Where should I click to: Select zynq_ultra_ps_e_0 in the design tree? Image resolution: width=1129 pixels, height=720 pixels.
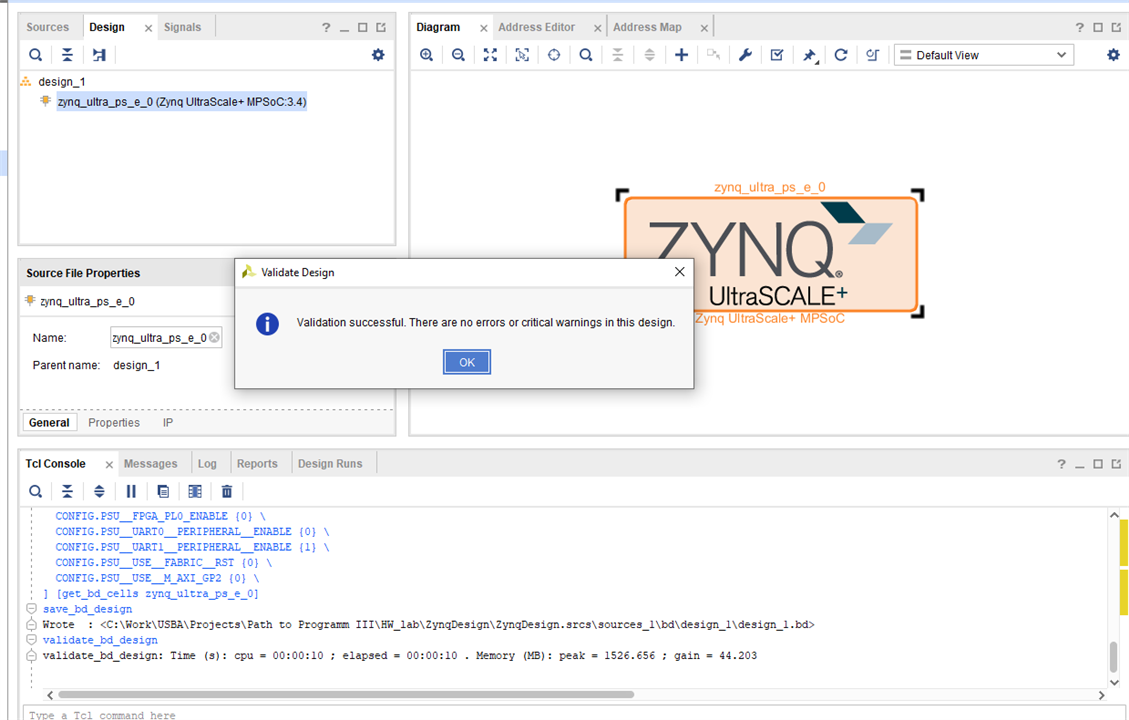click(181, 102)
